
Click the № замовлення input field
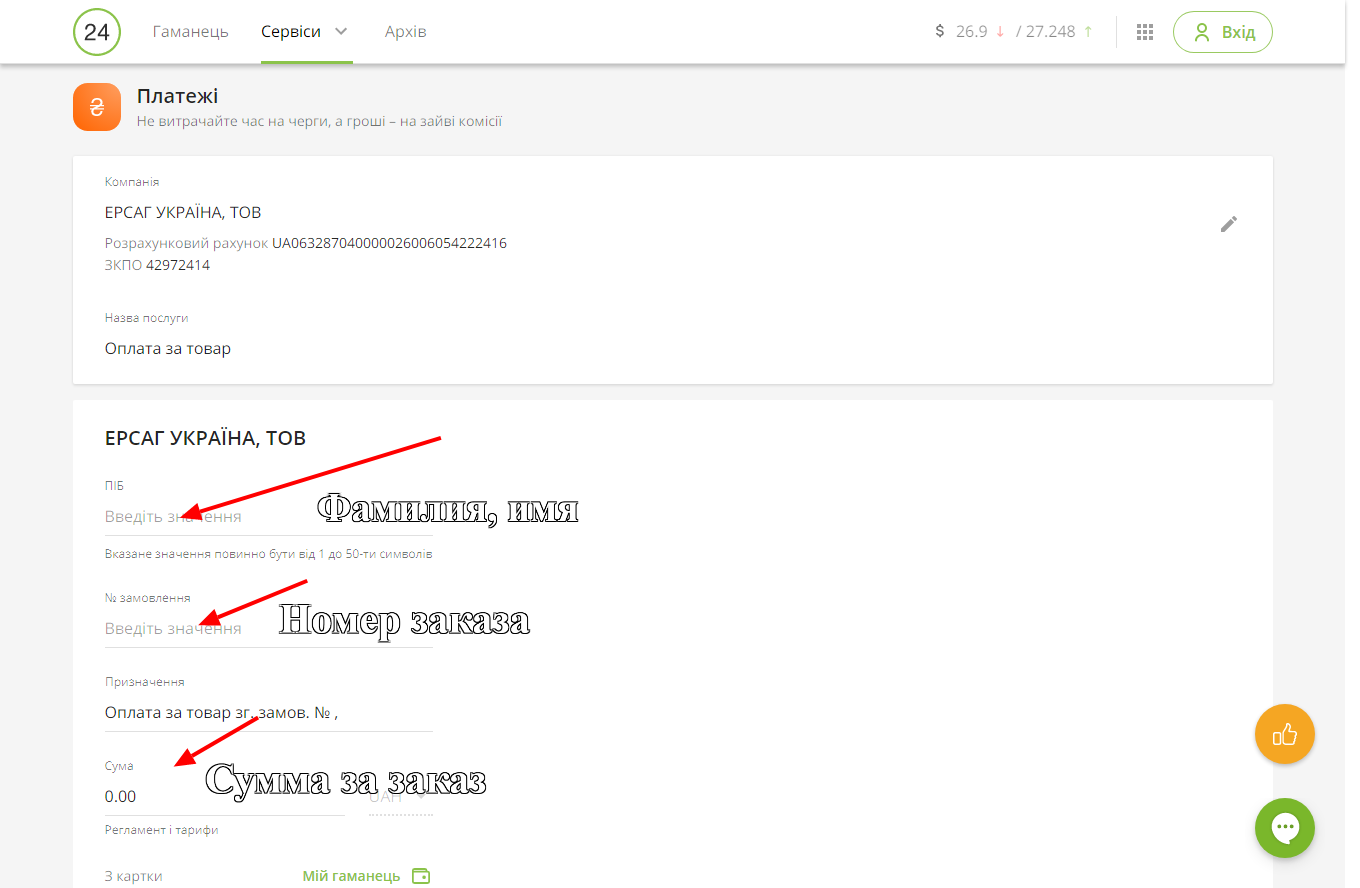pos(269,629)
